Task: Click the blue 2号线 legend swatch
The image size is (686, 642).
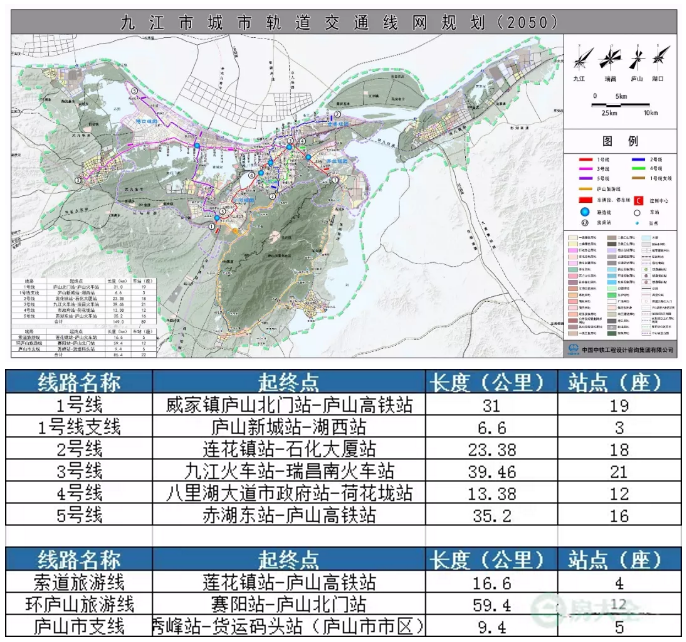Action: (x=638, y=160)
